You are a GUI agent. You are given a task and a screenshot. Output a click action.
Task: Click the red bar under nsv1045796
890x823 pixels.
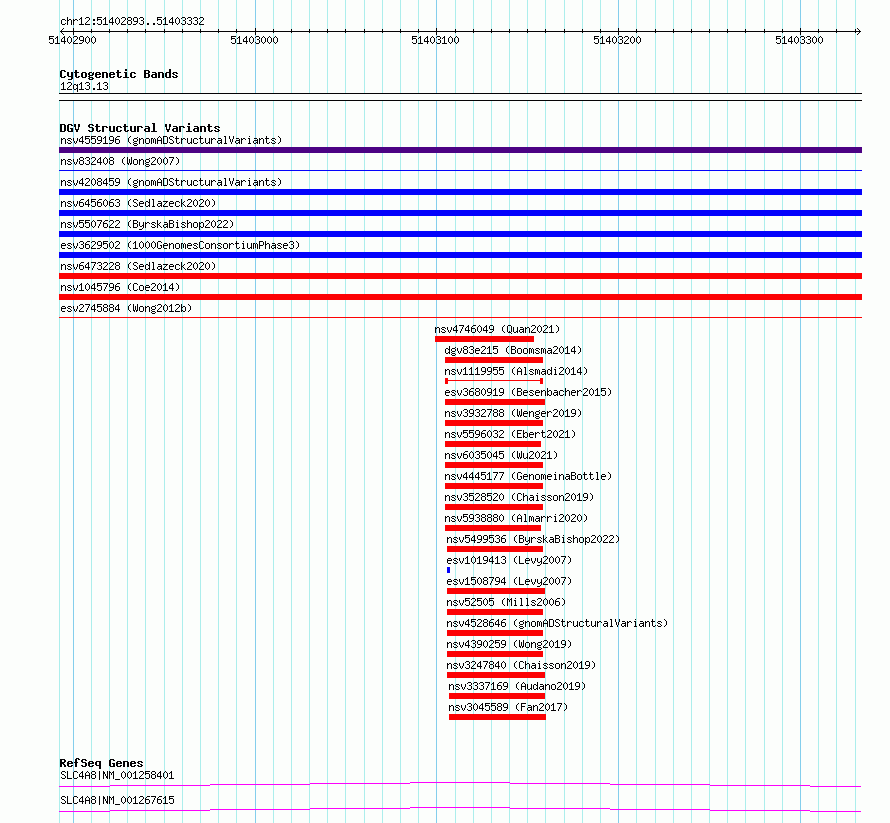pos(460,297)
